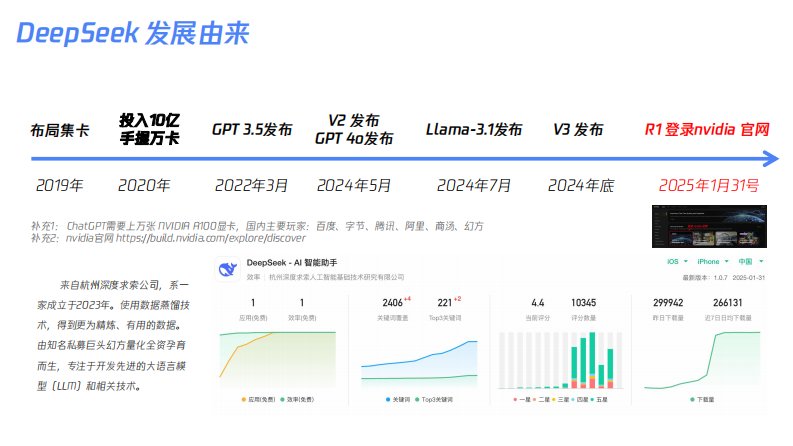
Task: Click the DeepSeek - AI 智能助手 title
Action: point(302,263)
